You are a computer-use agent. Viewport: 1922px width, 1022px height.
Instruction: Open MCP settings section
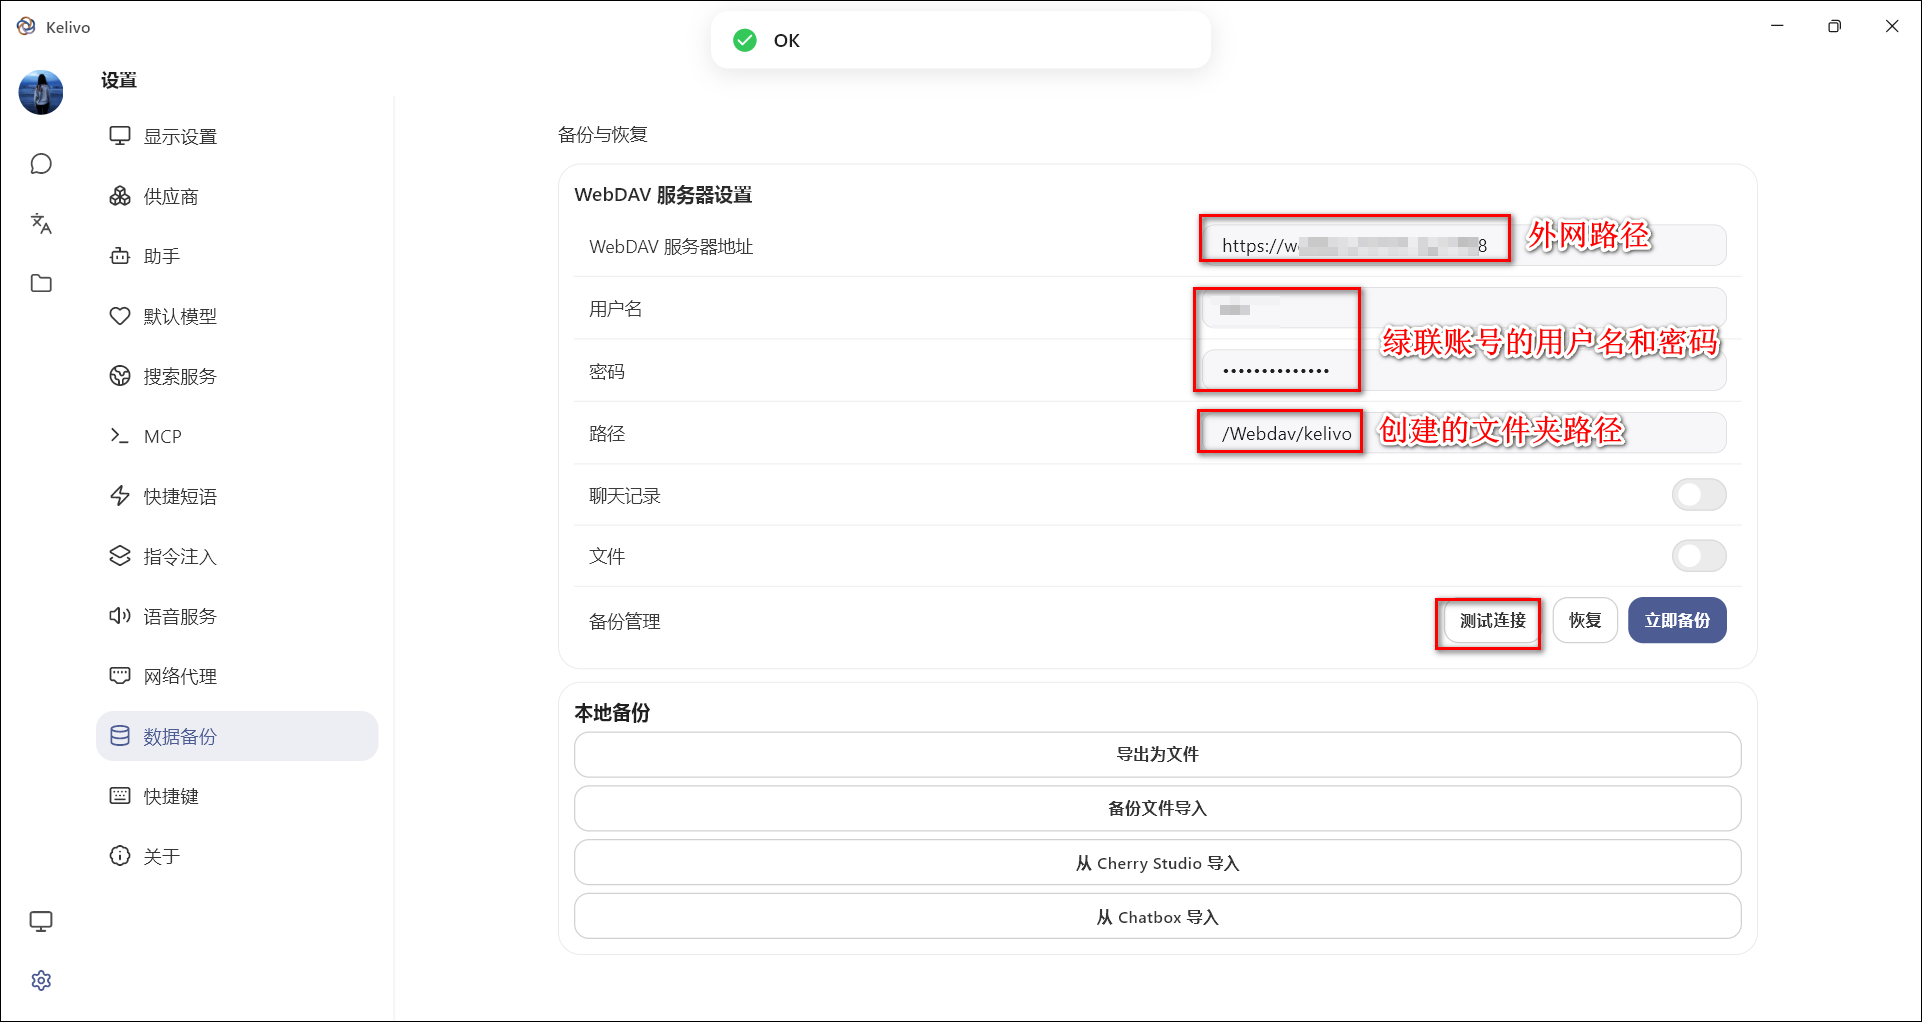pos(162,437)
